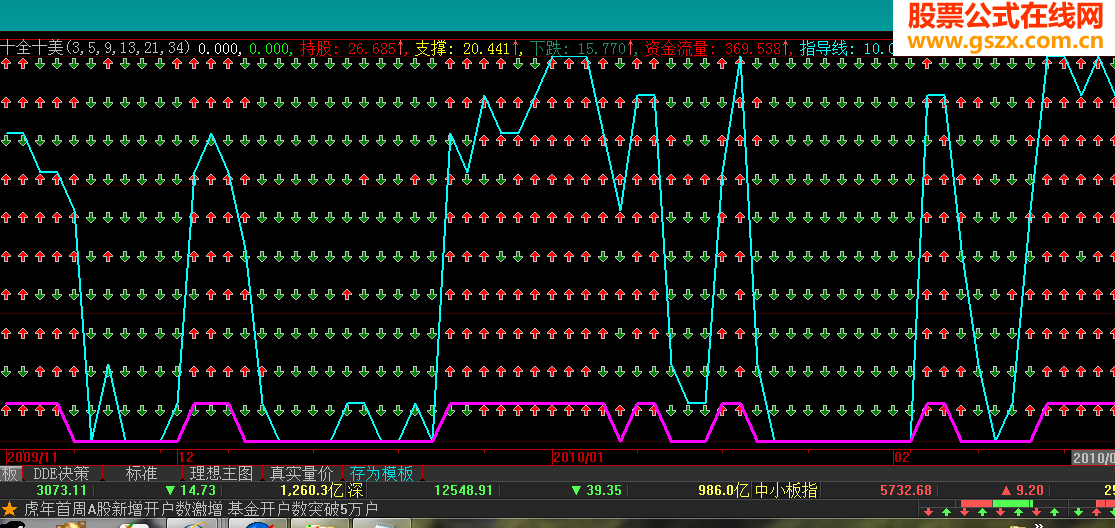The image size is (1115, 528).
Task: Click the 深 index label in status bar
Action: pos(356,490)
